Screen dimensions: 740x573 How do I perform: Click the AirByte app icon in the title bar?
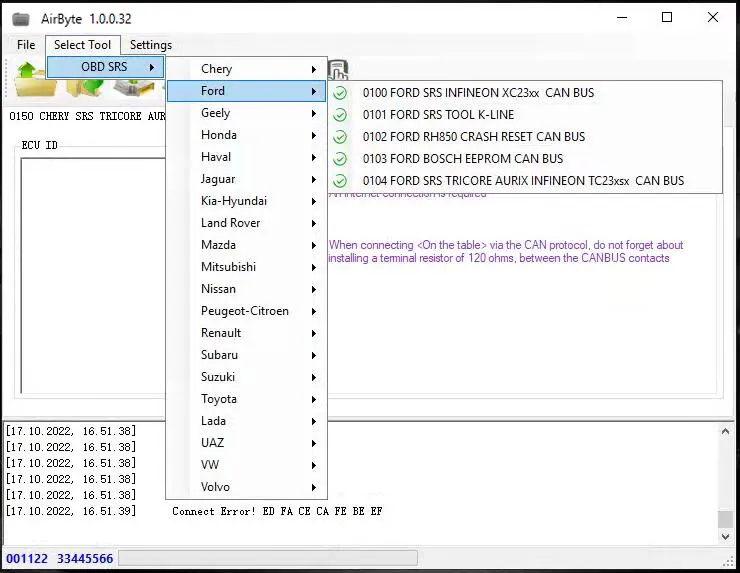pyautogui.click(x=21, y=18)
